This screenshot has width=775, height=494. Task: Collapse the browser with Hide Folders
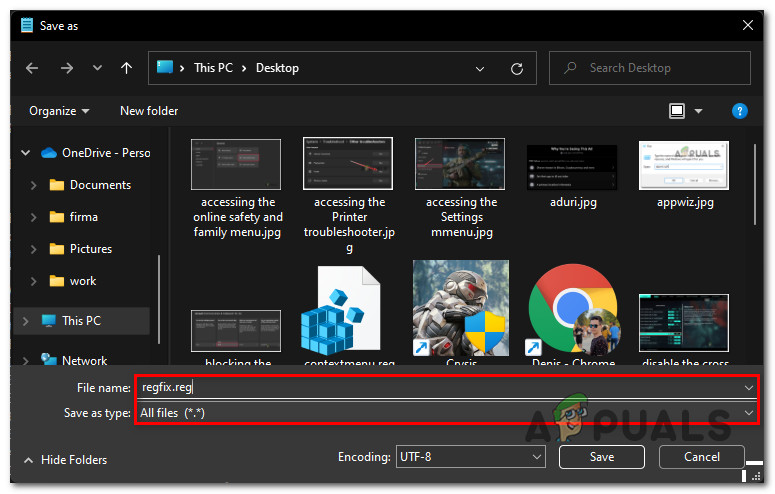point(65,460)
